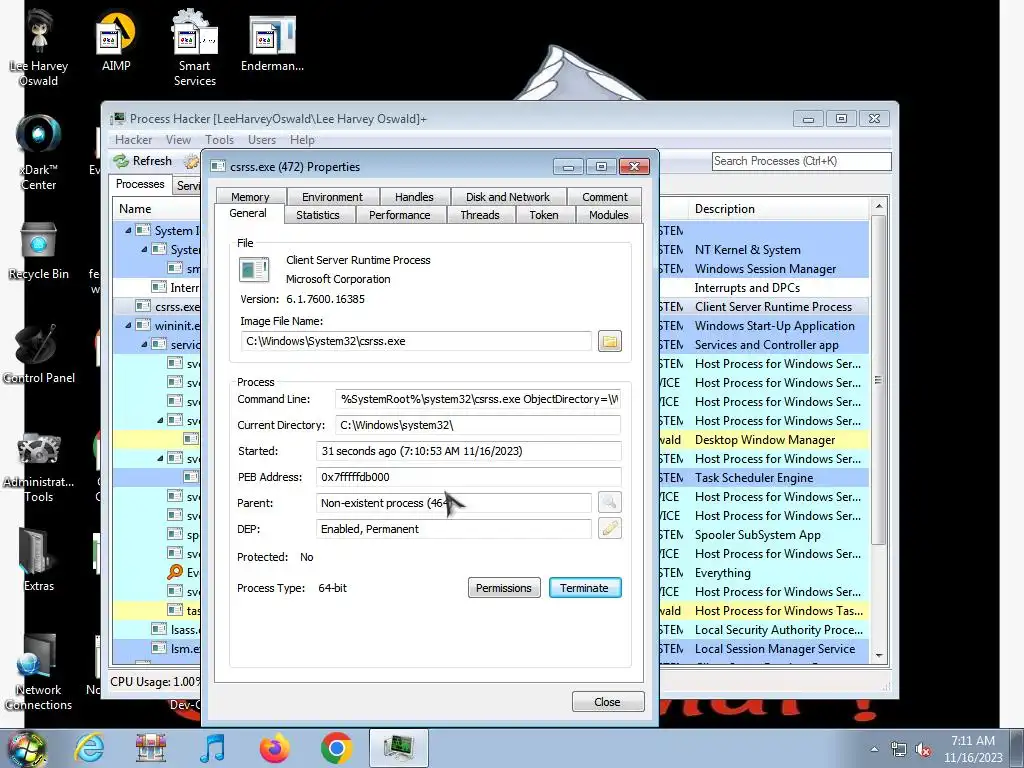Open the Help menu

(x=302, y=140)
